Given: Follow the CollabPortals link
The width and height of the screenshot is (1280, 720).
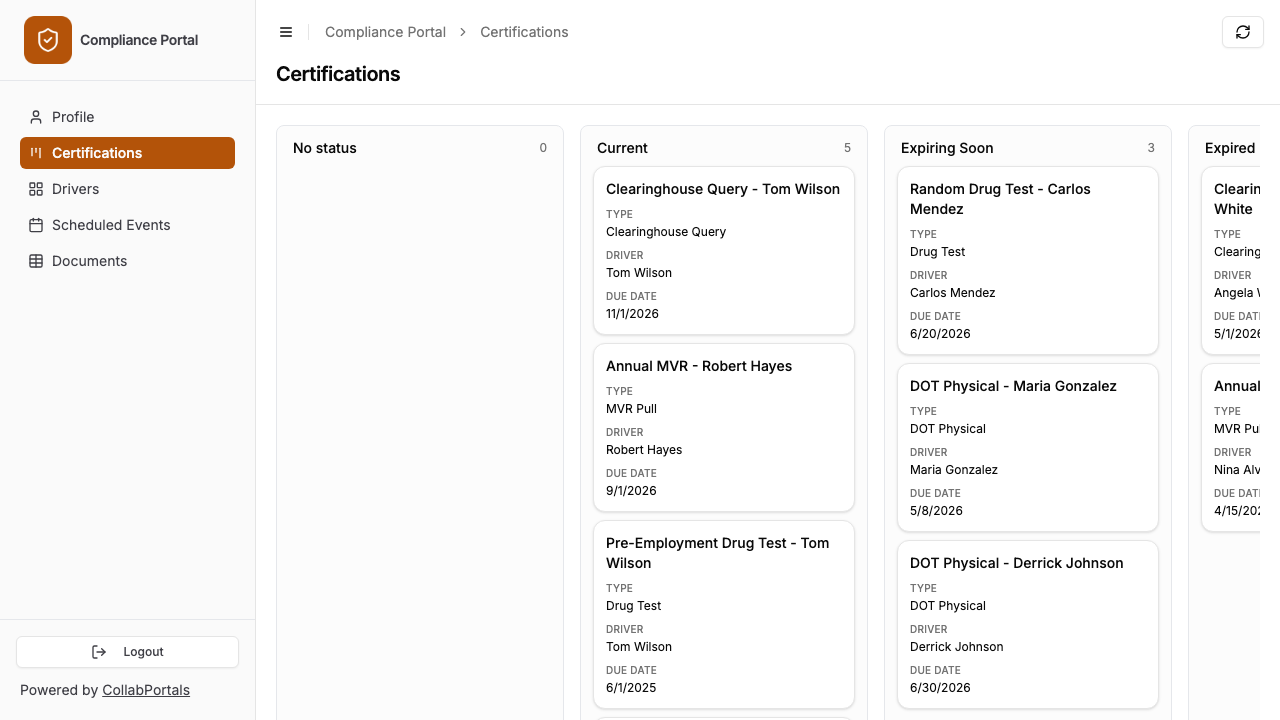Looking at the screenshot, I should point(146,690).
